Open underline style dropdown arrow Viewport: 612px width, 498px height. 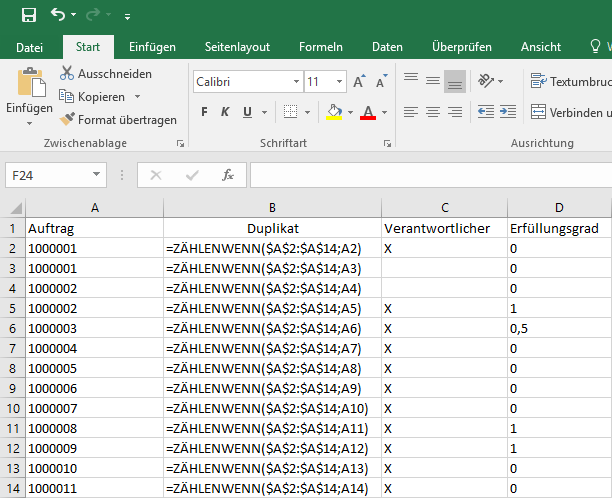265,112
